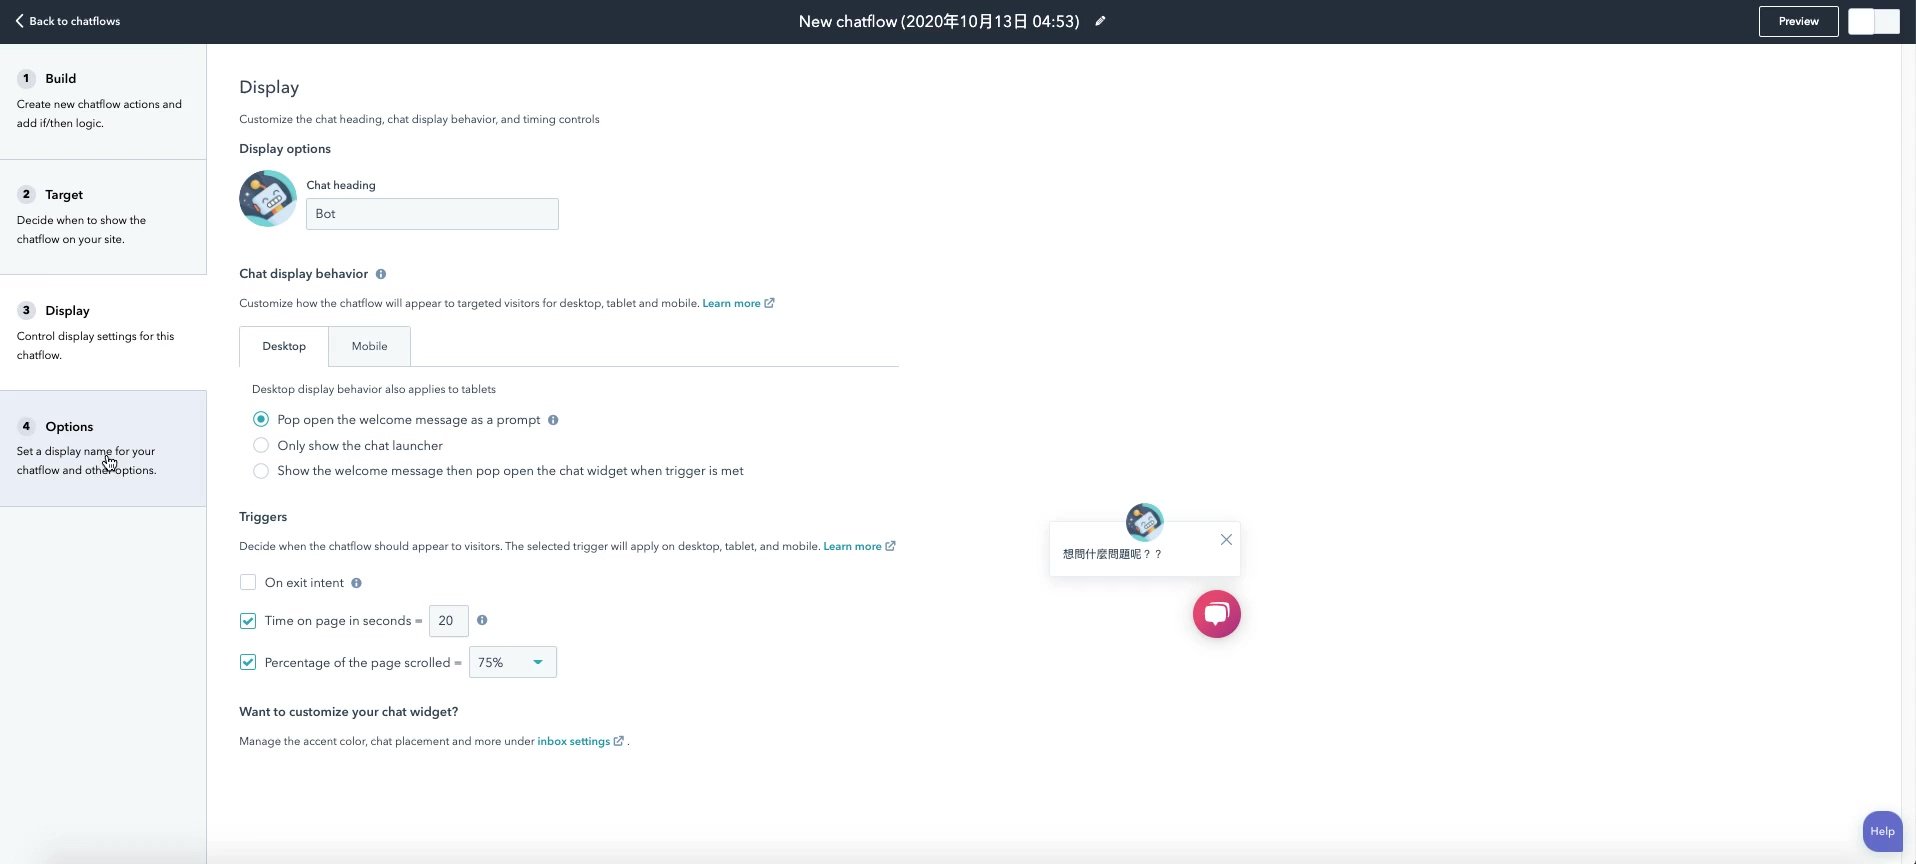Click the Preview button
Screen dimensions: 1916x864
point(1797,21)
